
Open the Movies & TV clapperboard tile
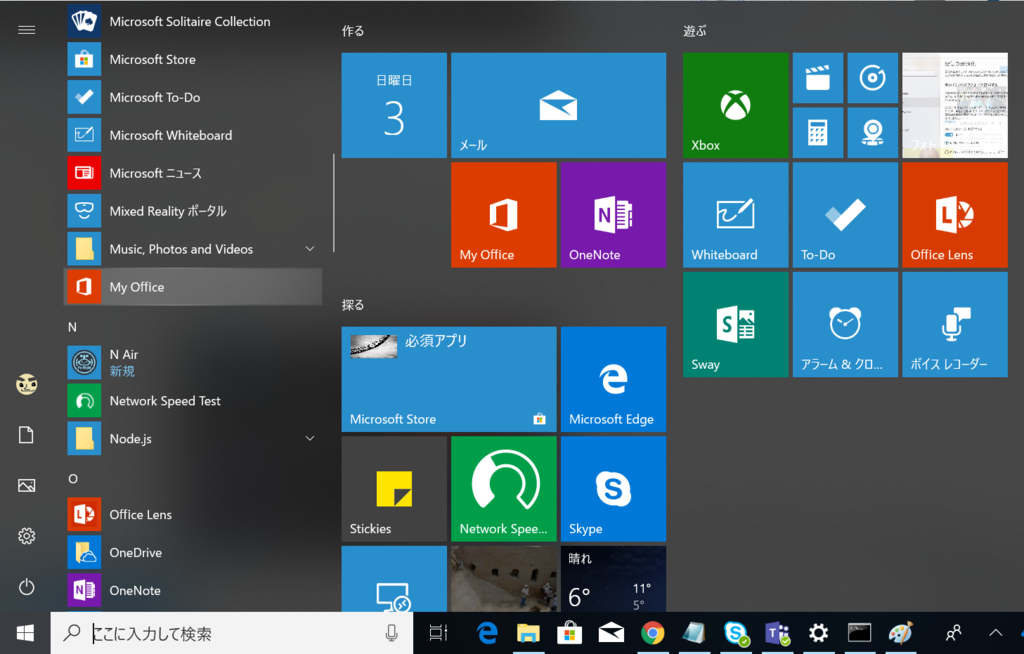point(818,78)
